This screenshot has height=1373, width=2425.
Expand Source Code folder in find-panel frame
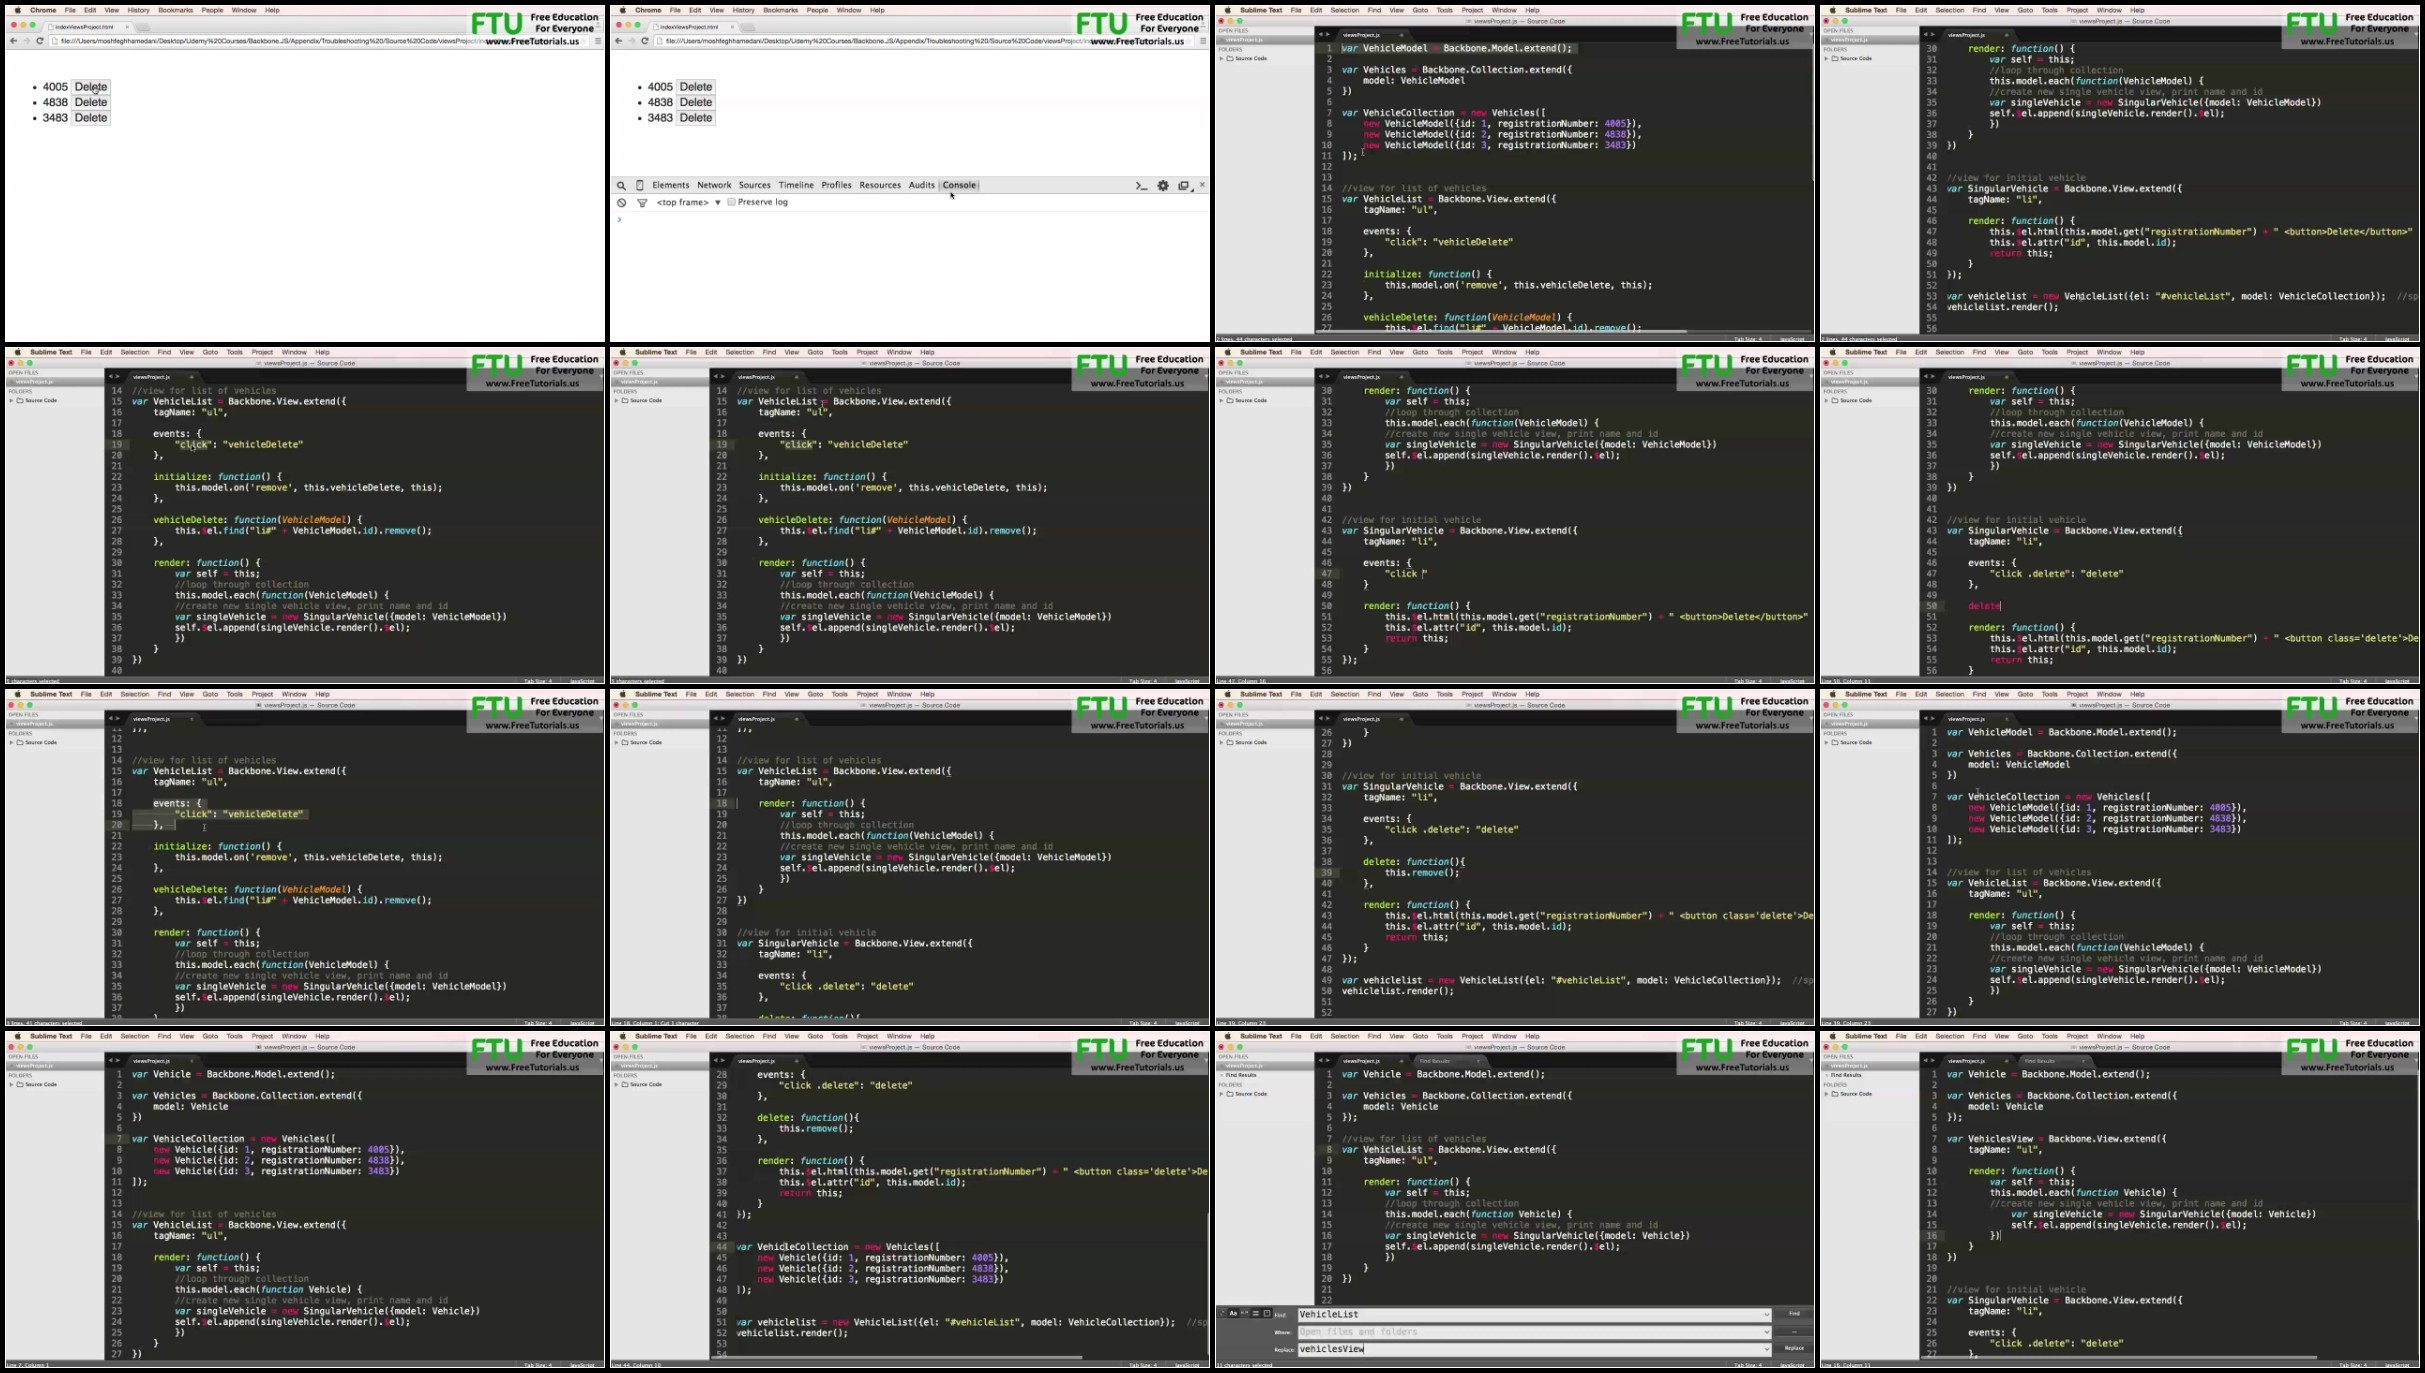[x=1221, y=1094]
